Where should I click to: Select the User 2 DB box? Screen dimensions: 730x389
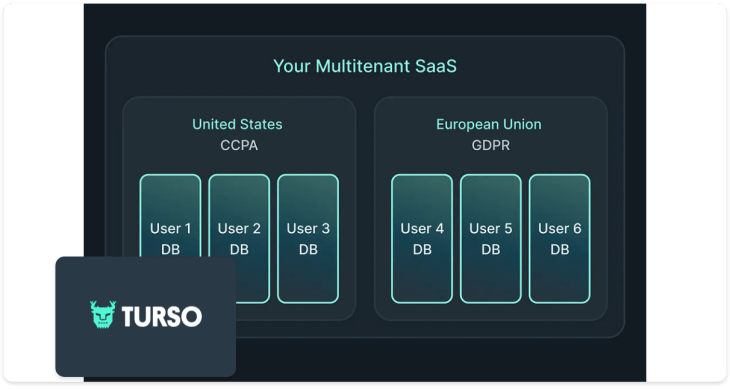point(239,238)
